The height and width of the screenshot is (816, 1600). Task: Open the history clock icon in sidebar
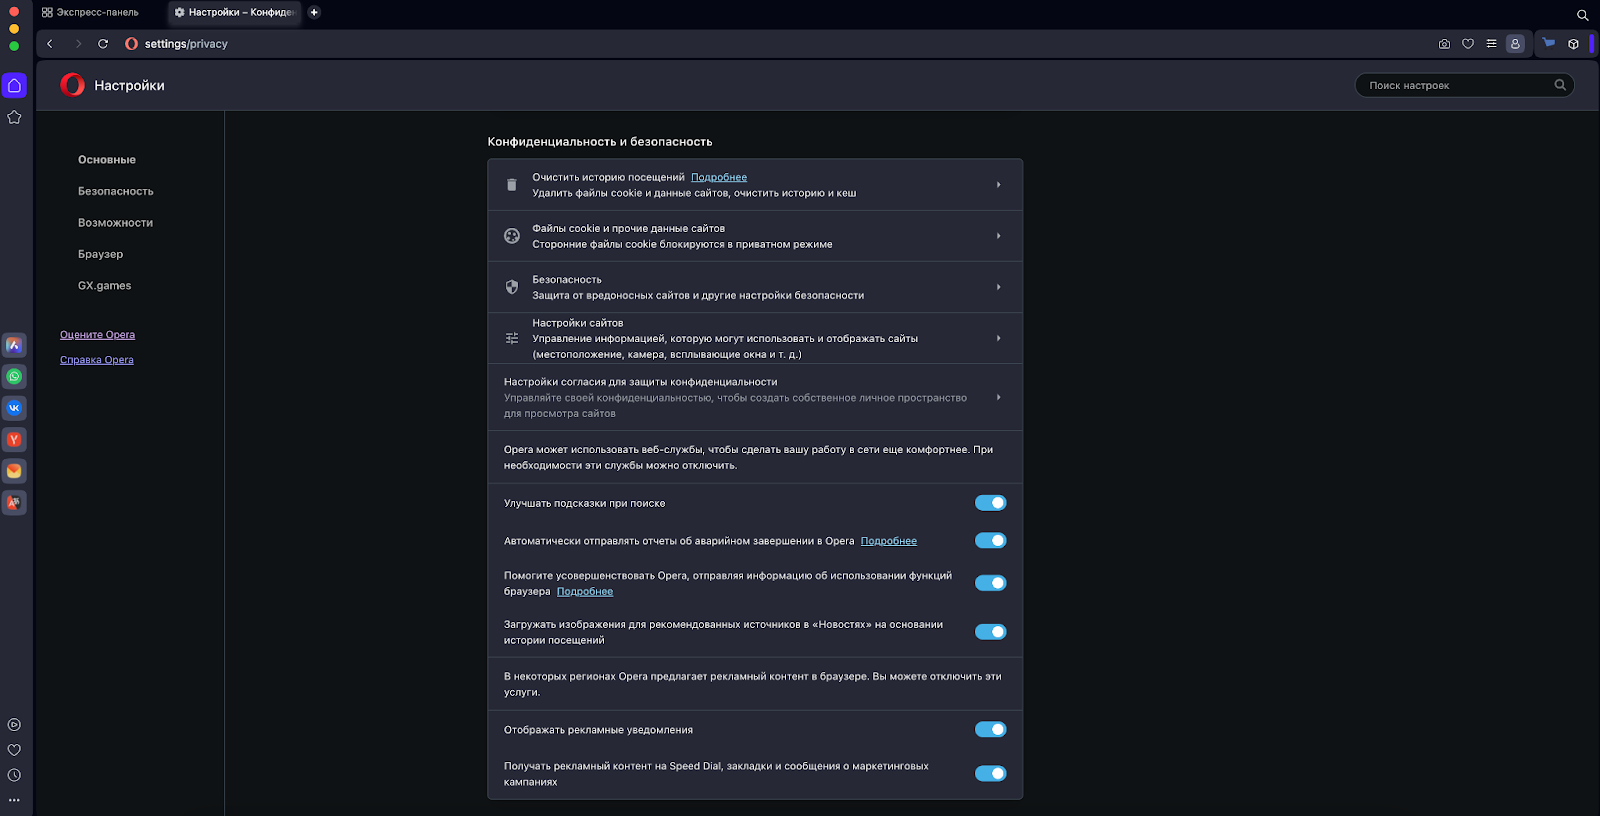pos(14,775)
